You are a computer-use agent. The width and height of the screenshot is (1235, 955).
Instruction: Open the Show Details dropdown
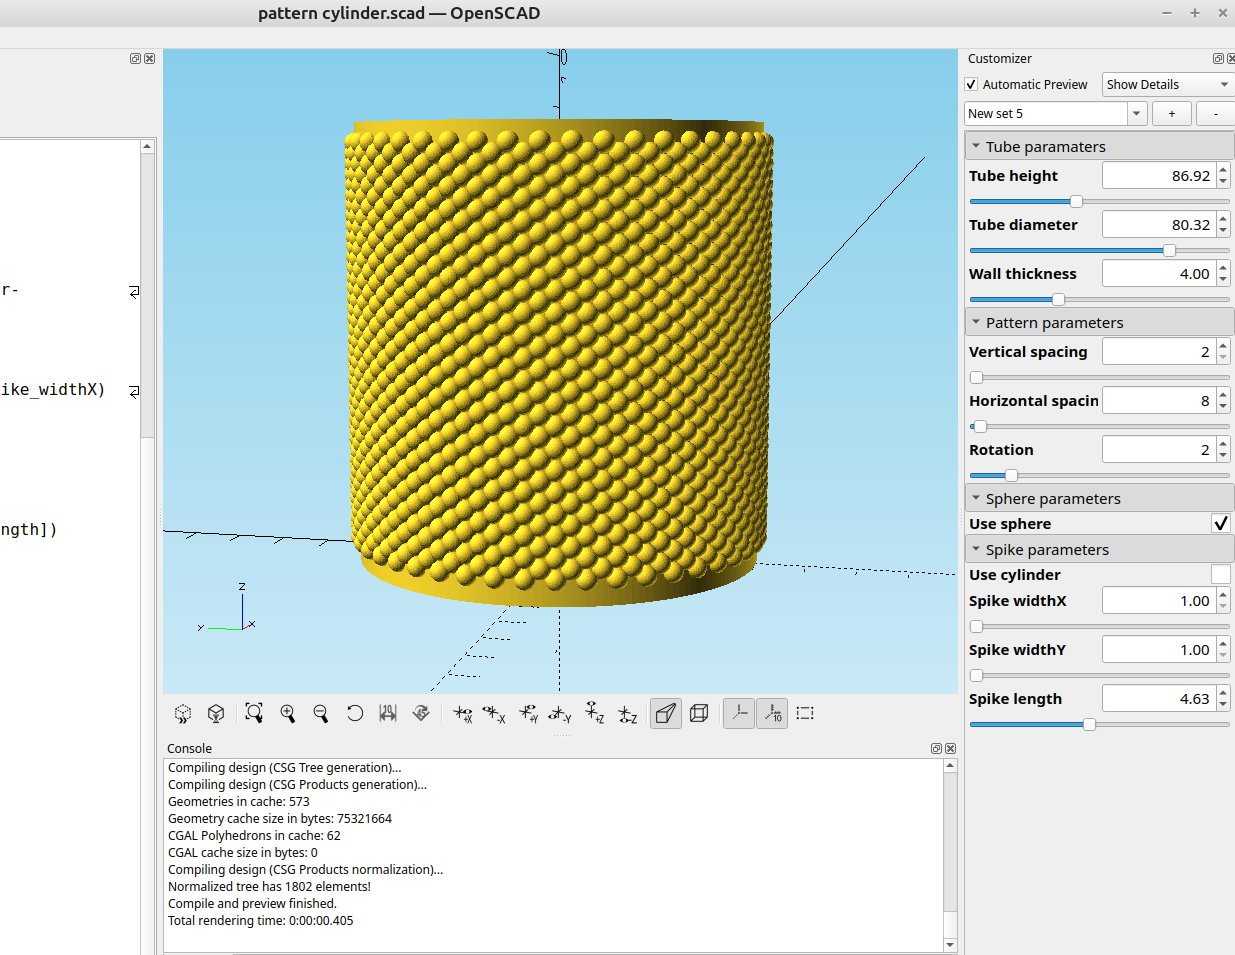pos(1167,85)
